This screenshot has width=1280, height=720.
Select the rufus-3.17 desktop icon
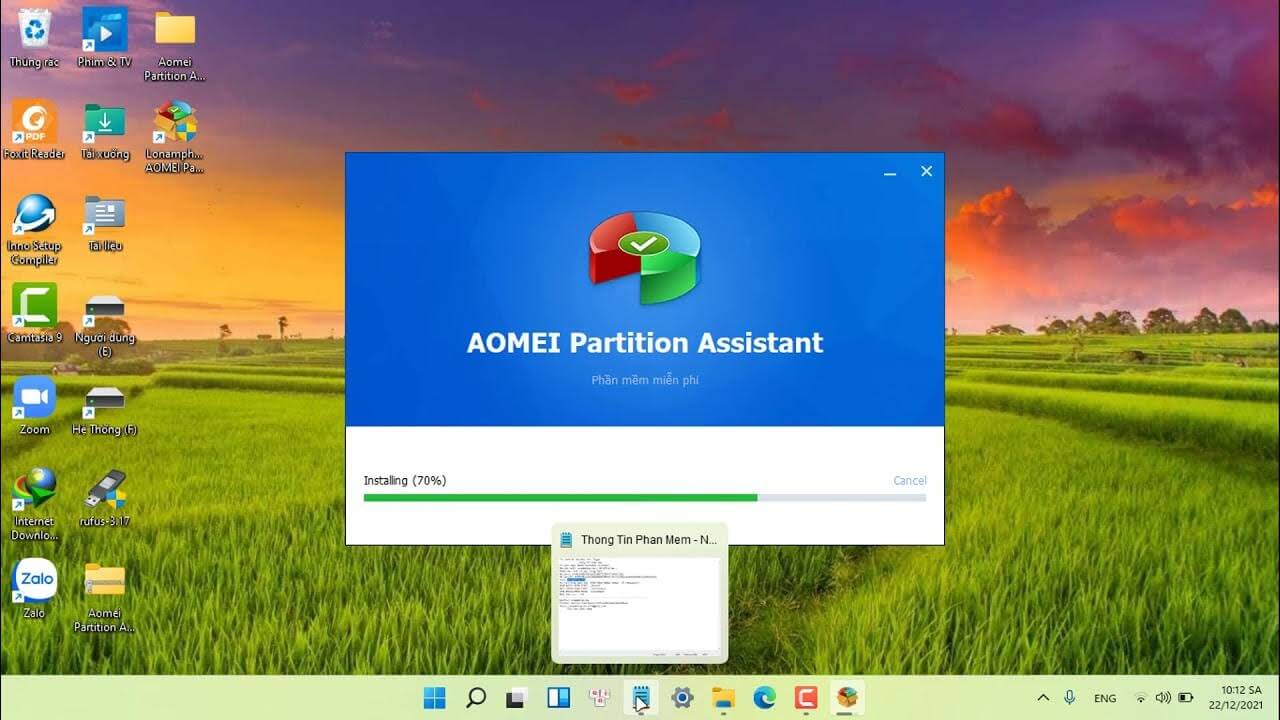pos(105,497)
